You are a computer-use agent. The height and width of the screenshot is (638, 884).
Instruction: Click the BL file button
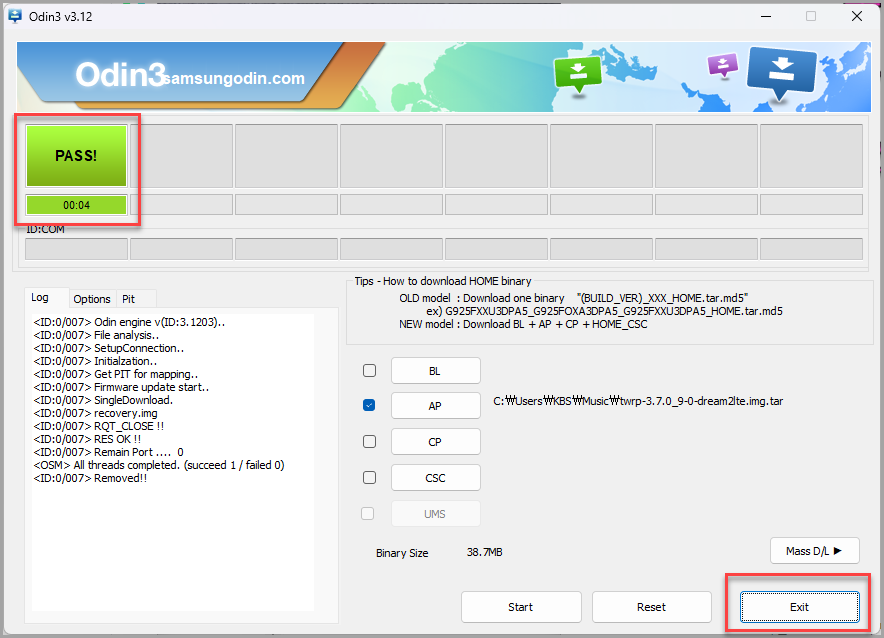coord(436,371)
